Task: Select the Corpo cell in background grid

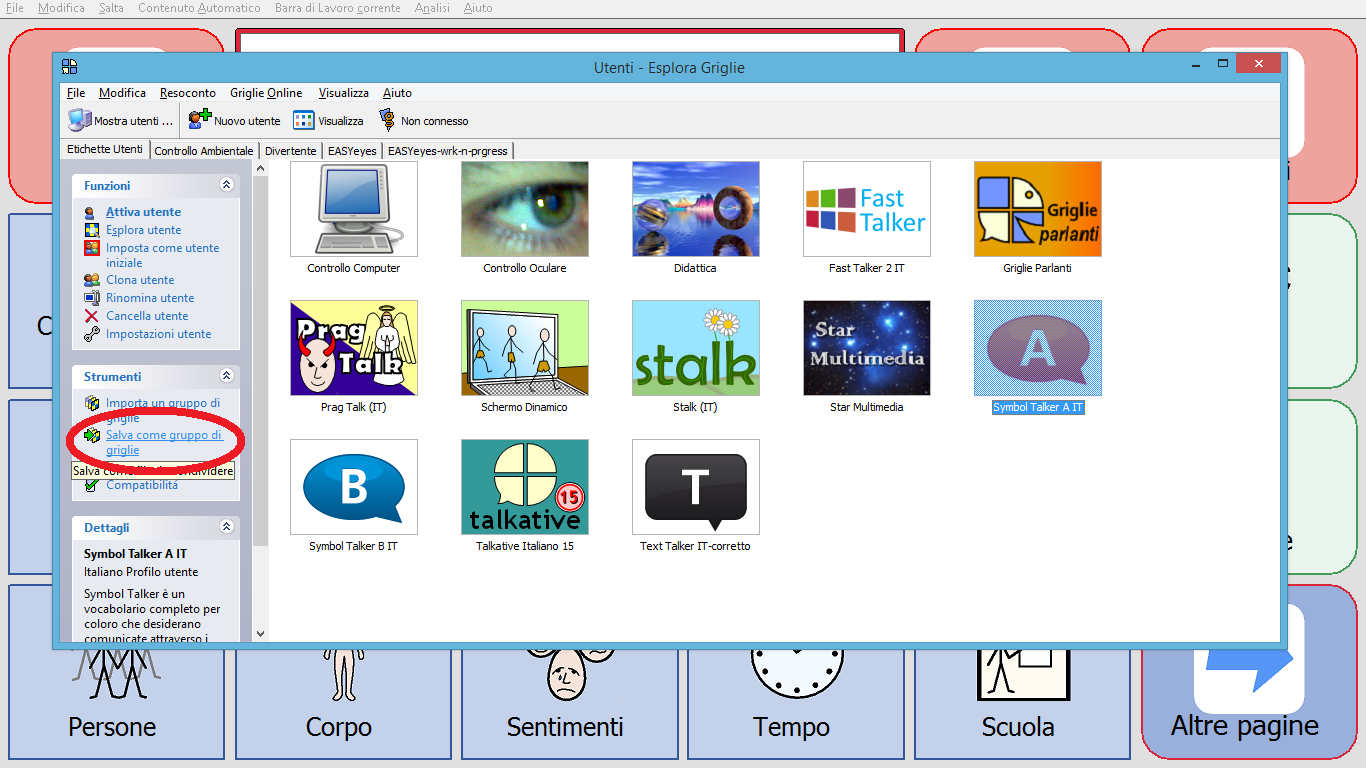Action: 343,672
